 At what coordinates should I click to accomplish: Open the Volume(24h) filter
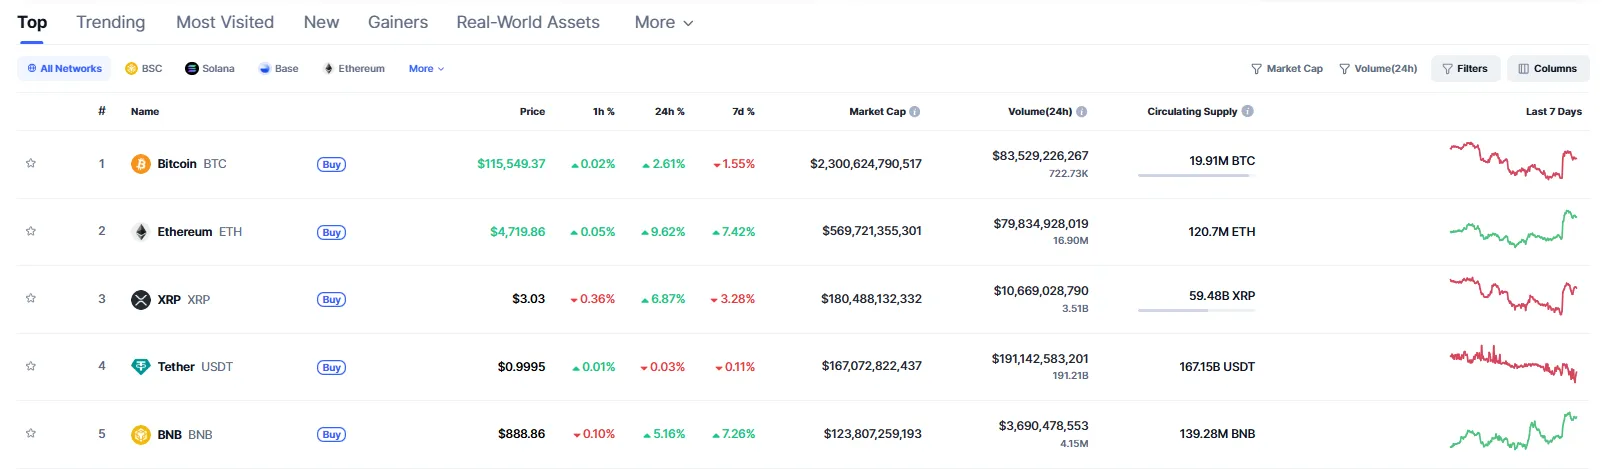[x=1378, y=69]
